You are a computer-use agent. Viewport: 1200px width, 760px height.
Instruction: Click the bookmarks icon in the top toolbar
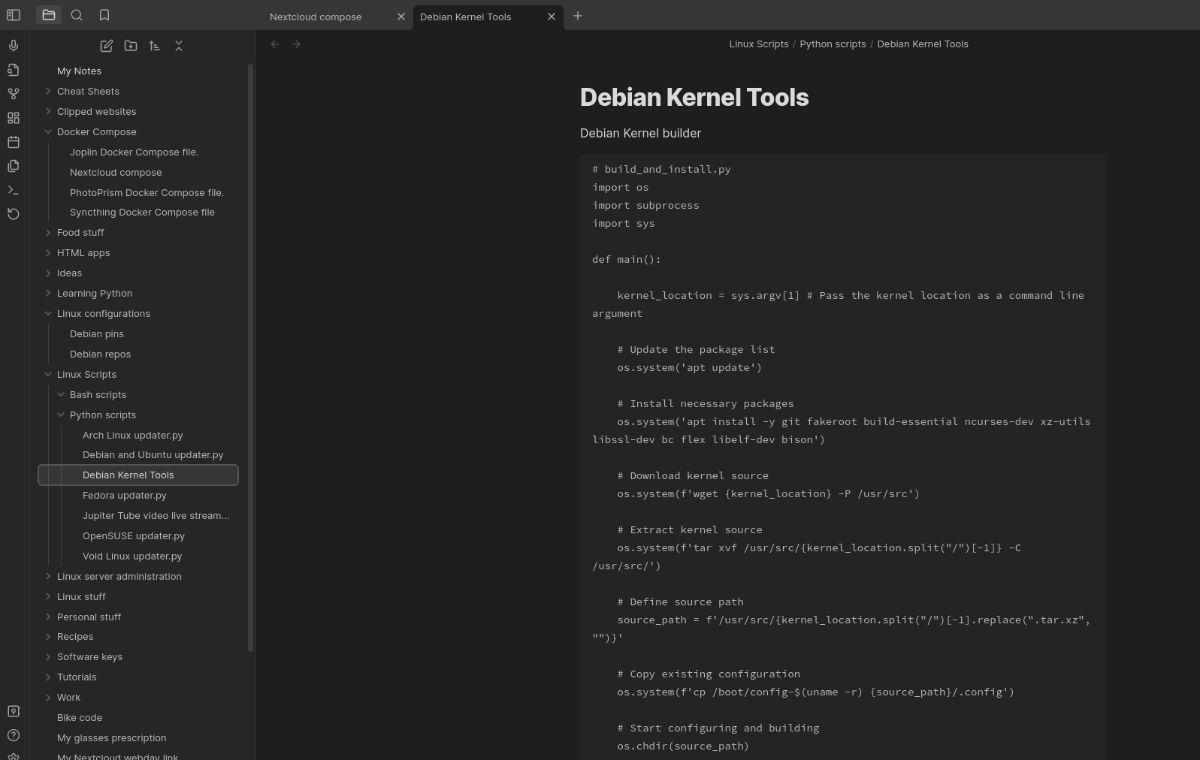103,15
